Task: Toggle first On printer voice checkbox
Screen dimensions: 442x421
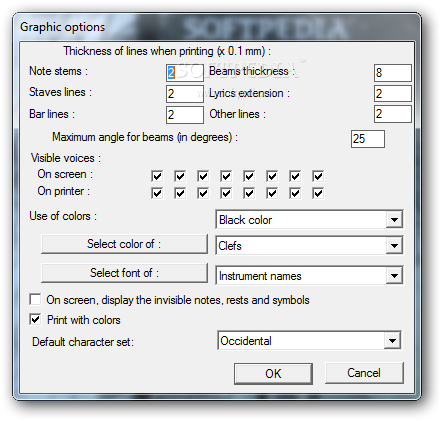Action: 157,193
